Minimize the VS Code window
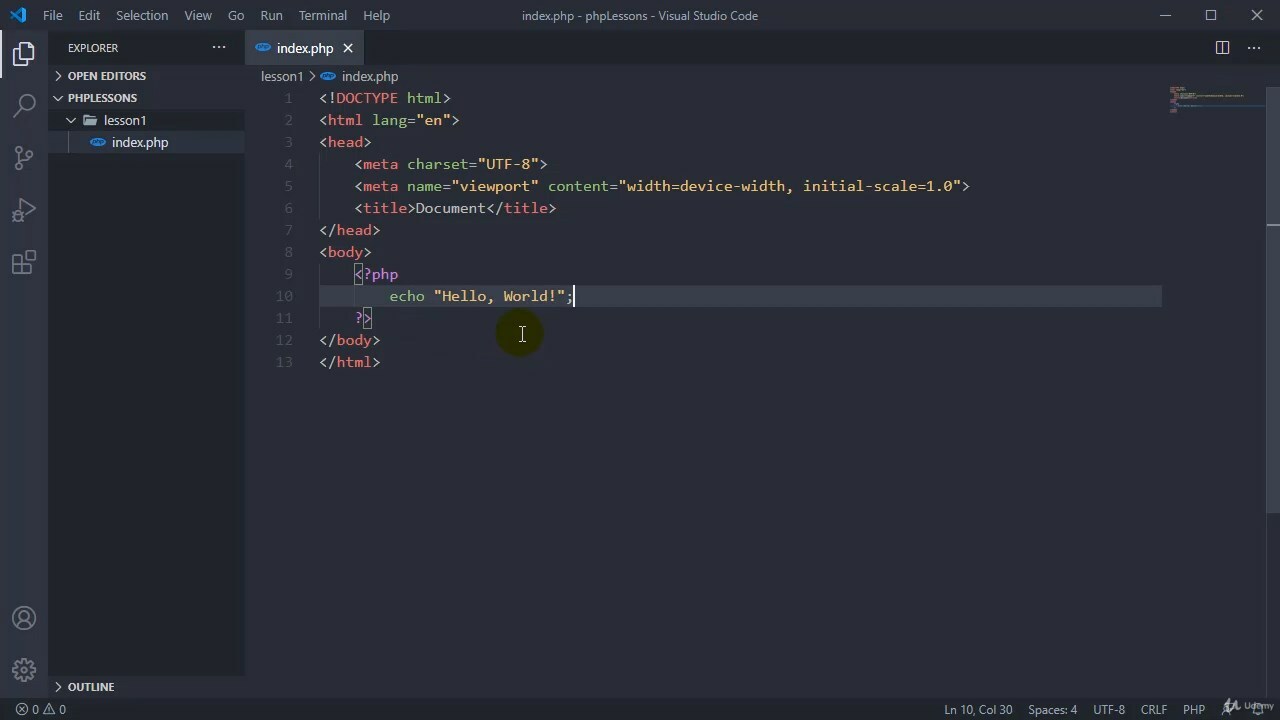This screenshot has width=1280, height=720. click(1165, 15)
